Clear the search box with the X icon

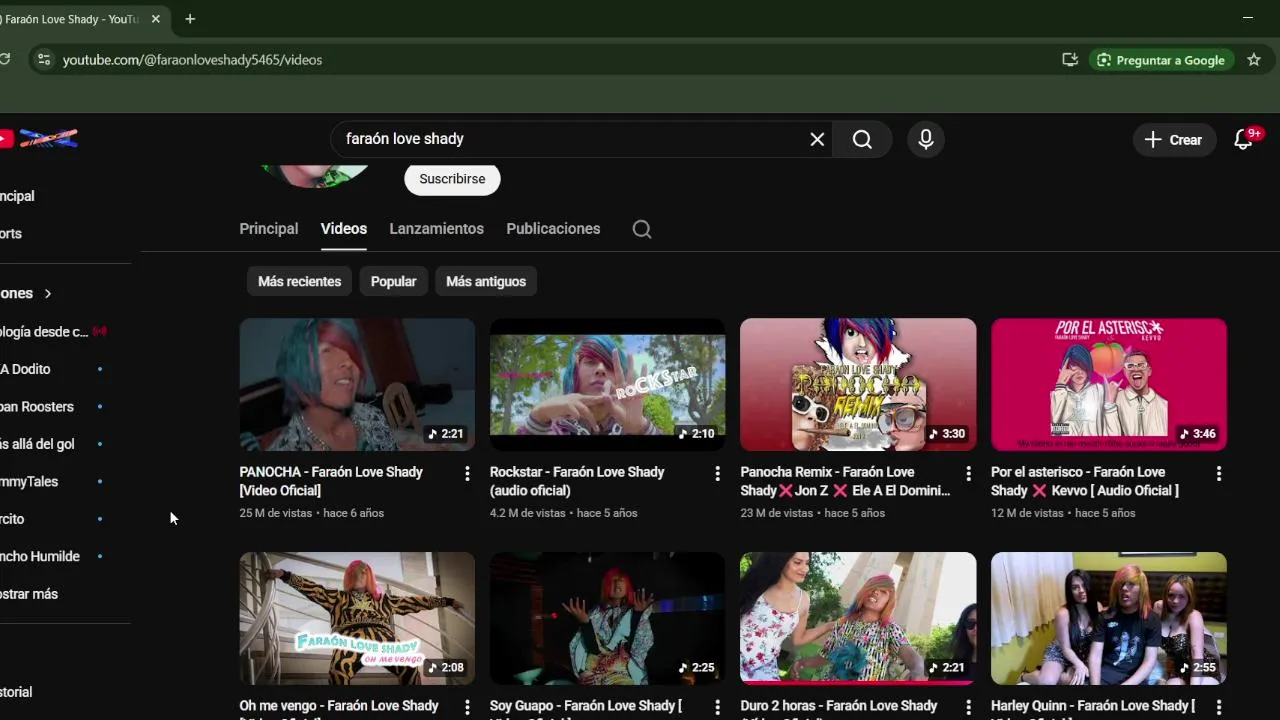(x=817, y=139)
